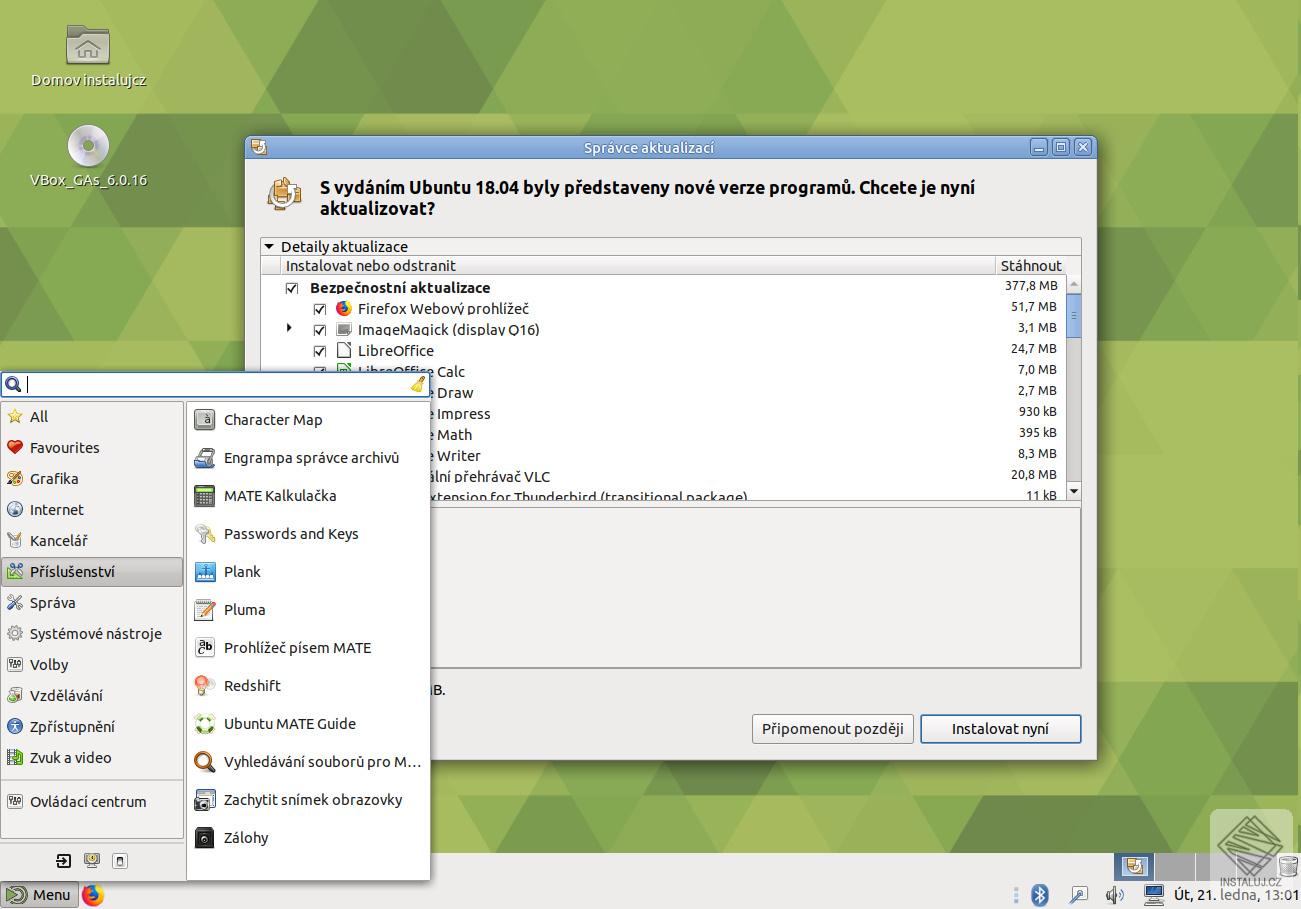This screenshot has width=1301, height=909.
Task: Switch to the second workspace
Action: 1175,866
